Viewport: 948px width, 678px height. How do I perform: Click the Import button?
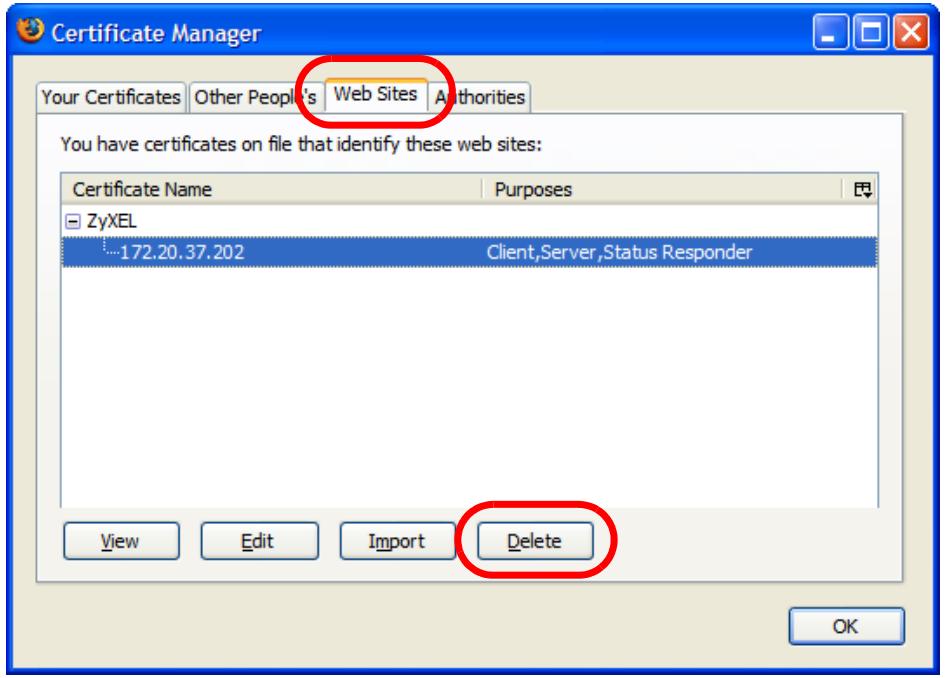[397, 541]
